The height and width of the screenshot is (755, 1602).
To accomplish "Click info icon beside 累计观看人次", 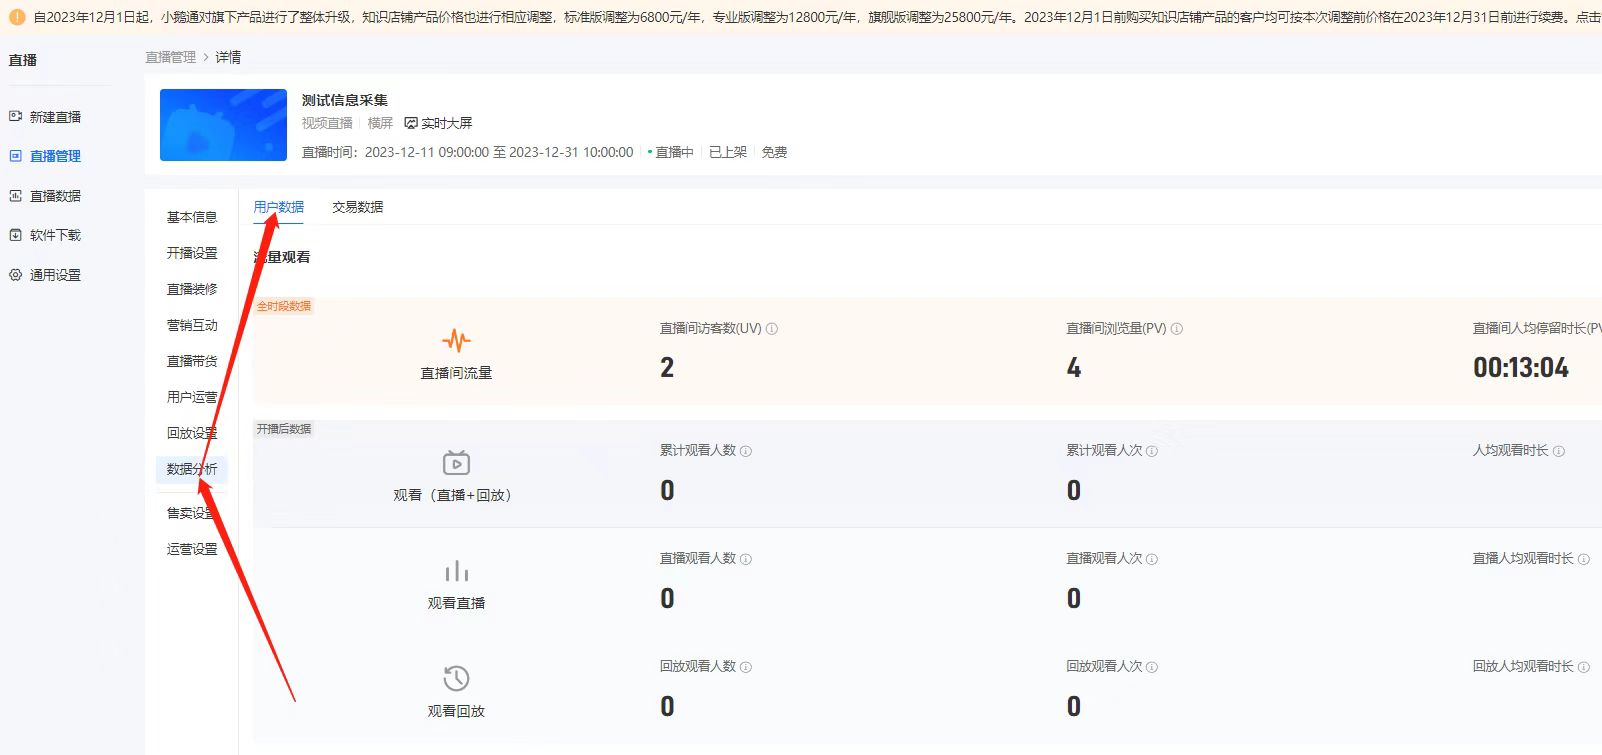I will [x=1152, y=451].
